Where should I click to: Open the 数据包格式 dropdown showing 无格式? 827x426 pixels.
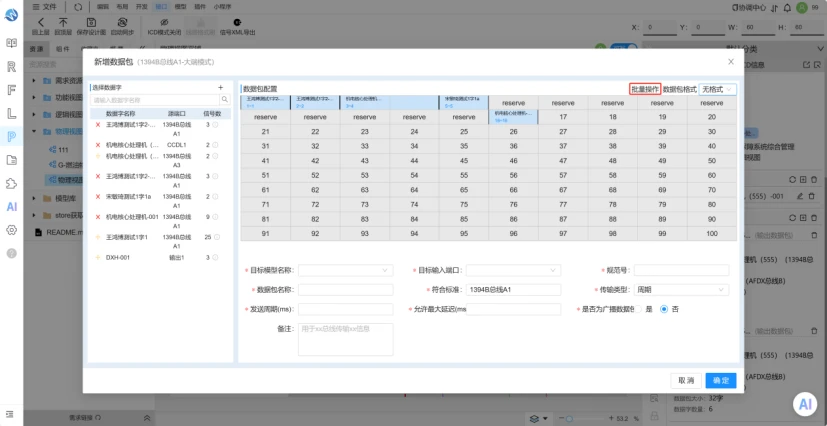pos(717,90)
